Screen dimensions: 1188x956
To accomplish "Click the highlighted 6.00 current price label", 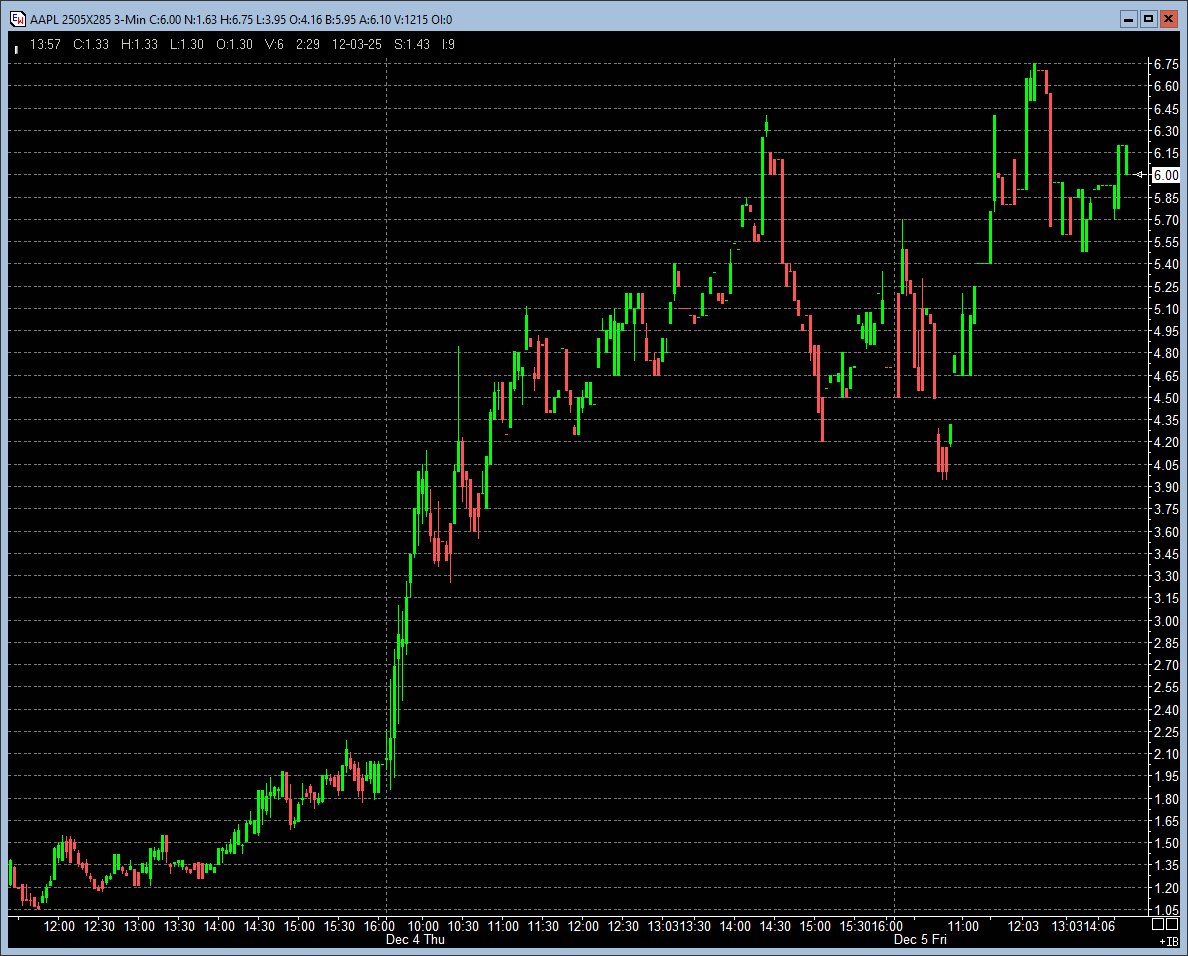I will click(1165, 175).
